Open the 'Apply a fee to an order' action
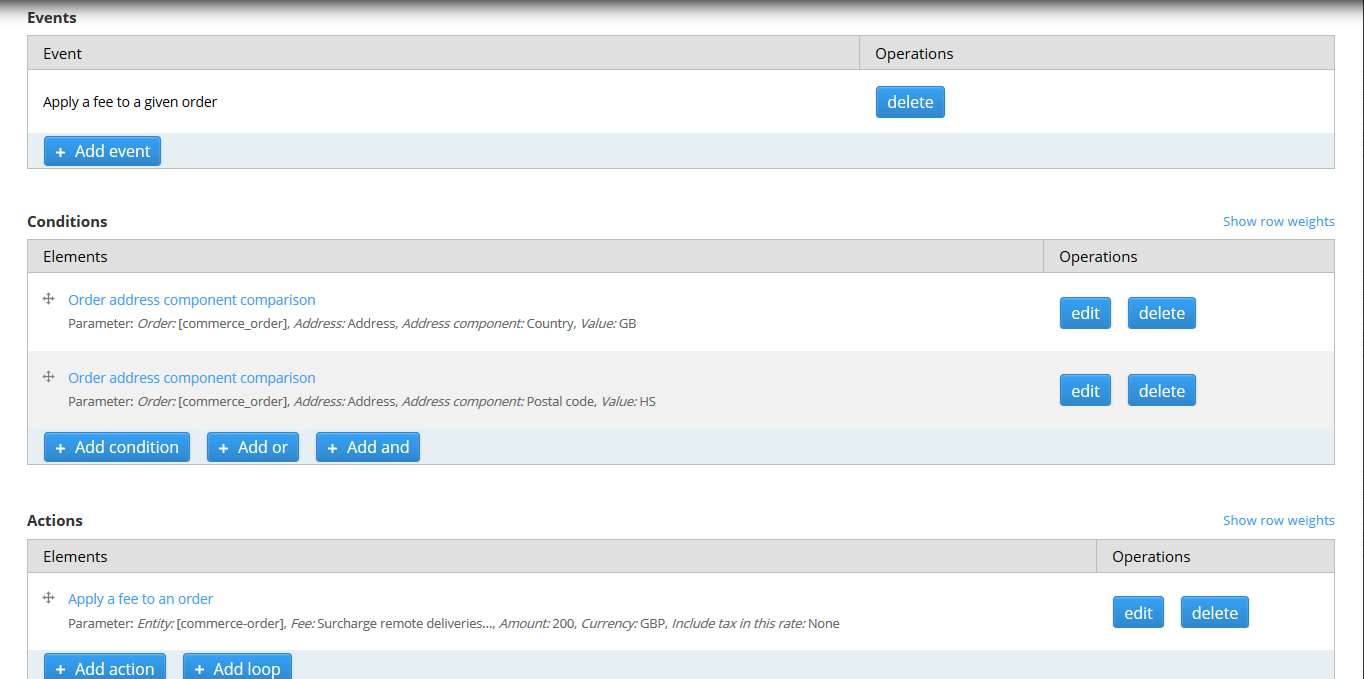 (x=140, y=598)
